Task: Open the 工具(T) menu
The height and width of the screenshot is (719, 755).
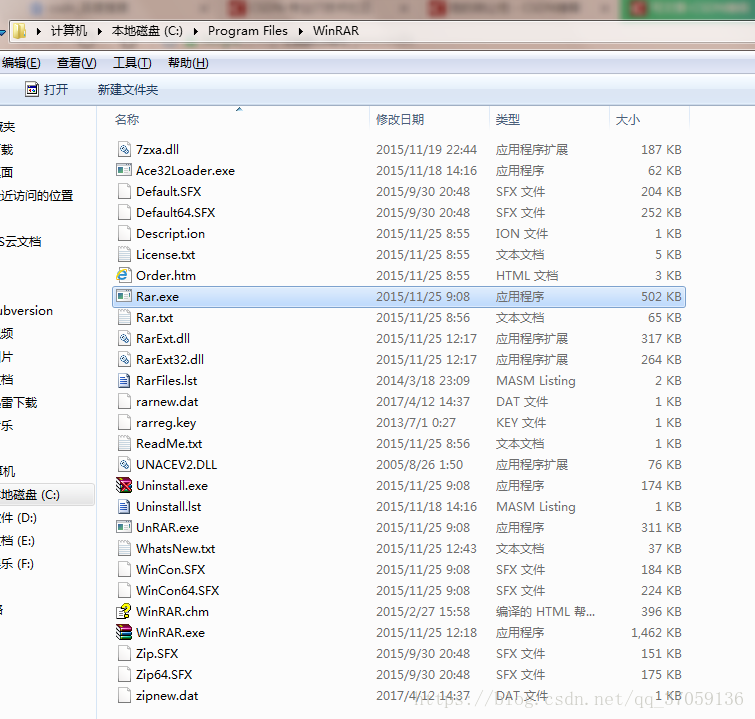Action: tap(132, 63)
